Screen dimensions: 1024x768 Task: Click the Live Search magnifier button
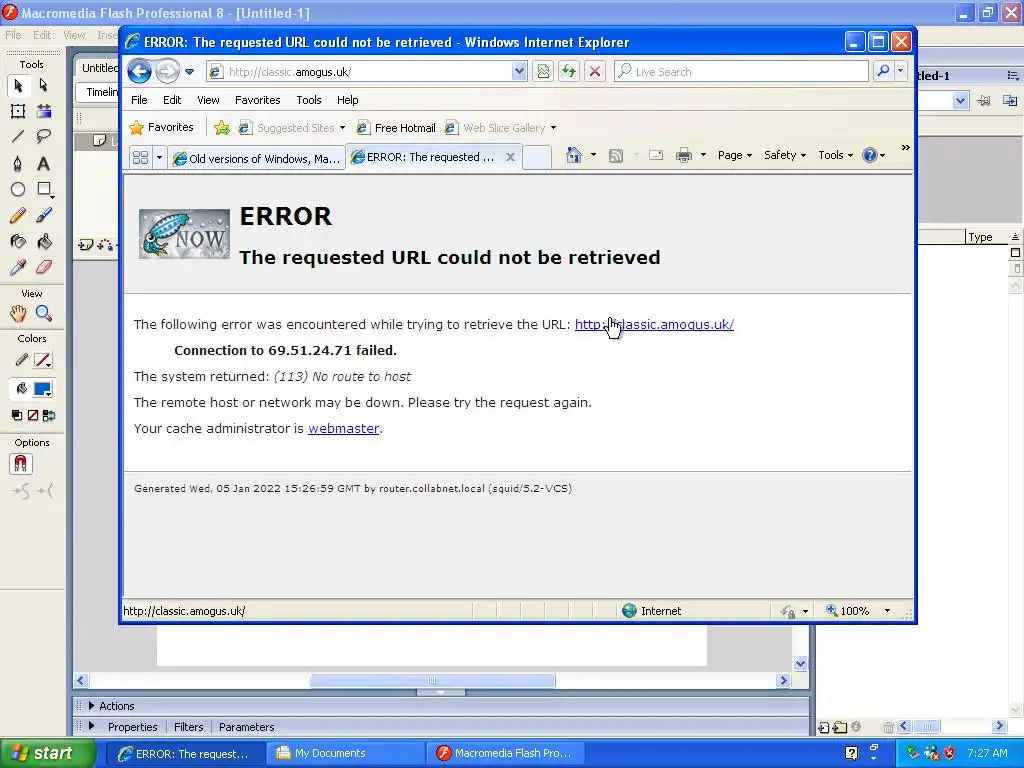pyautogui.click(x=883, y=71)
